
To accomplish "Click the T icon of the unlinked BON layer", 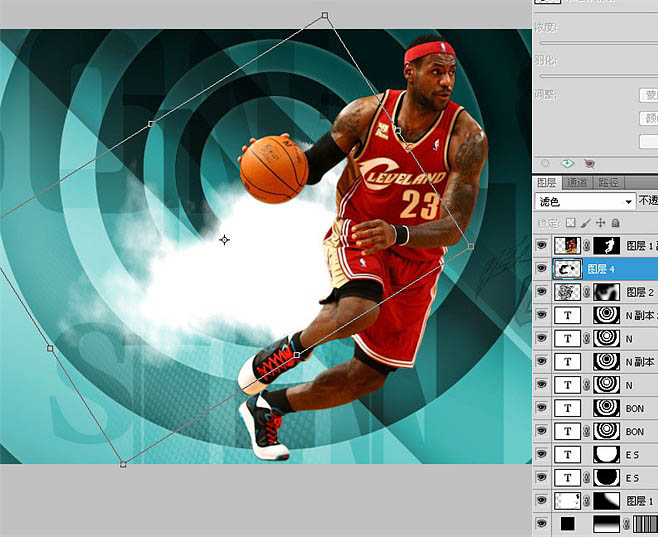I will (567, 408).
